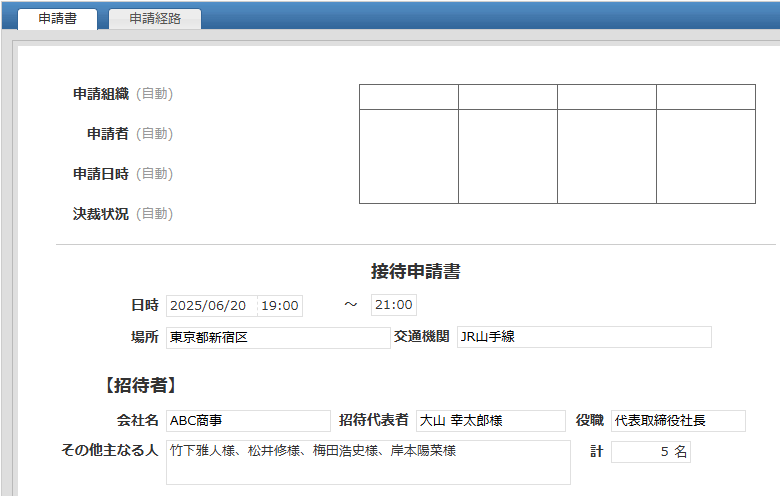Select the 招待代表者 field 大山 幸太郎様
The height and width of the screenshot is (496, 780).
(x=490, y=421)
